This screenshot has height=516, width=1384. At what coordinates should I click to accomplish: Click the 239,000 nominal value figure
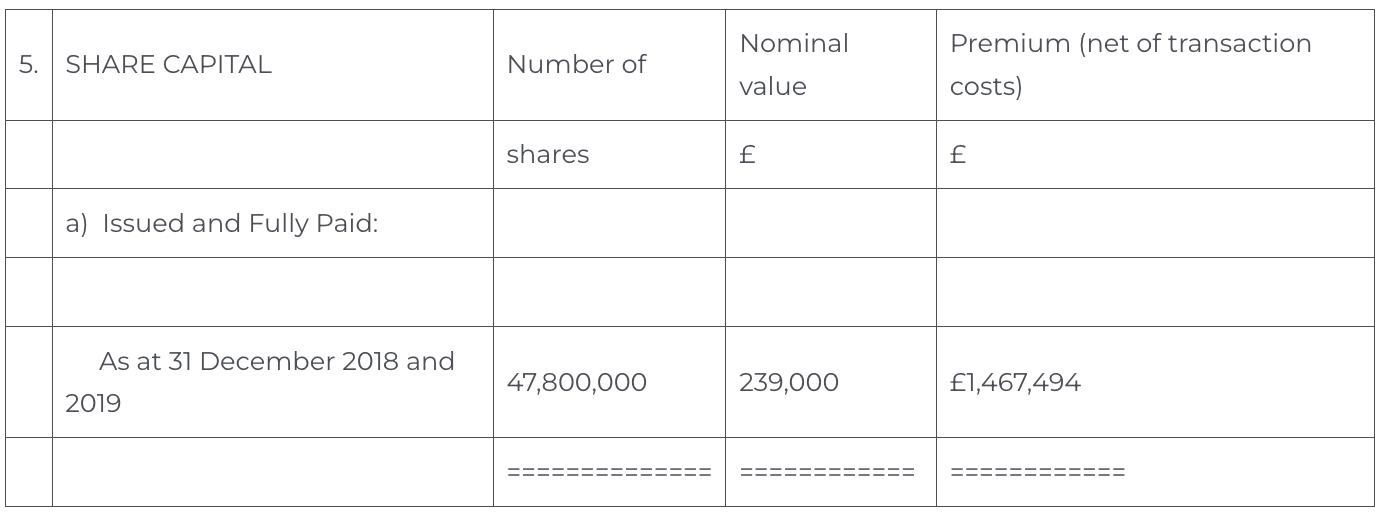tap(789, 382)
